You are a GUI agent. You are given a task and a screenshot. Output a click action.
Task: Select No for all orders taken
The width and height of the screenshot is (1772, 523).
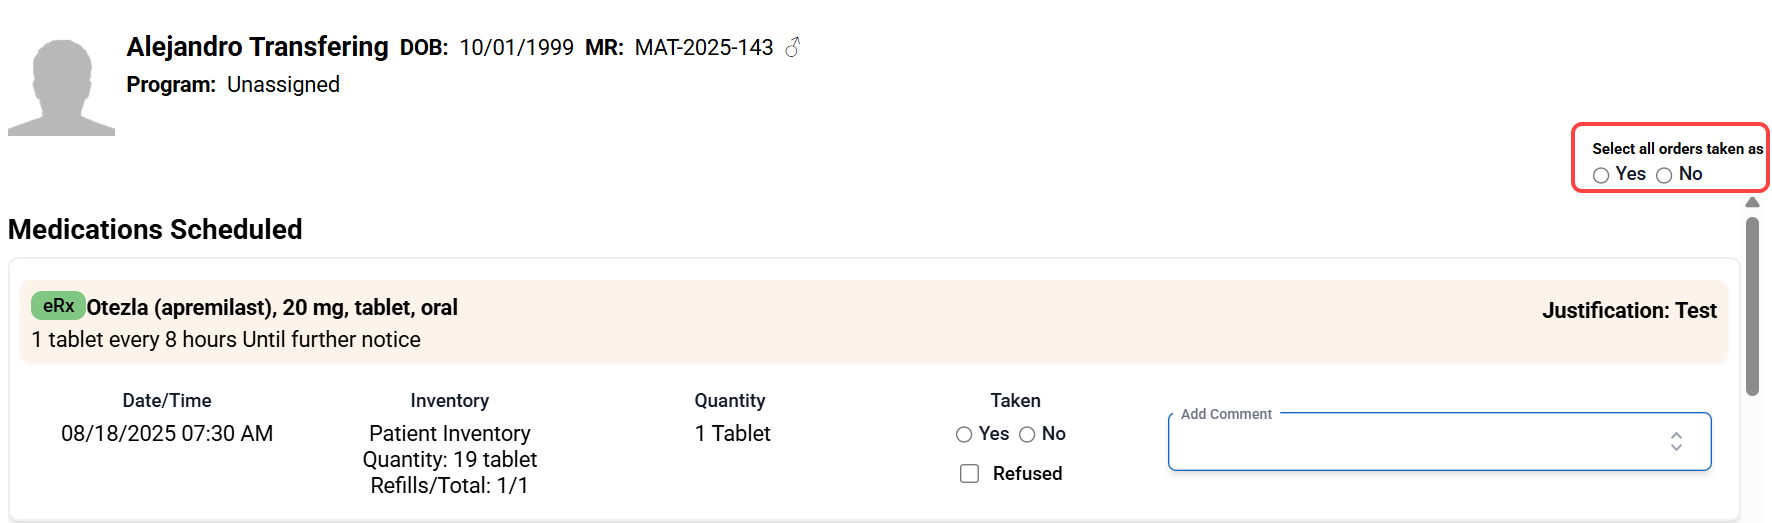[1664, 175]
